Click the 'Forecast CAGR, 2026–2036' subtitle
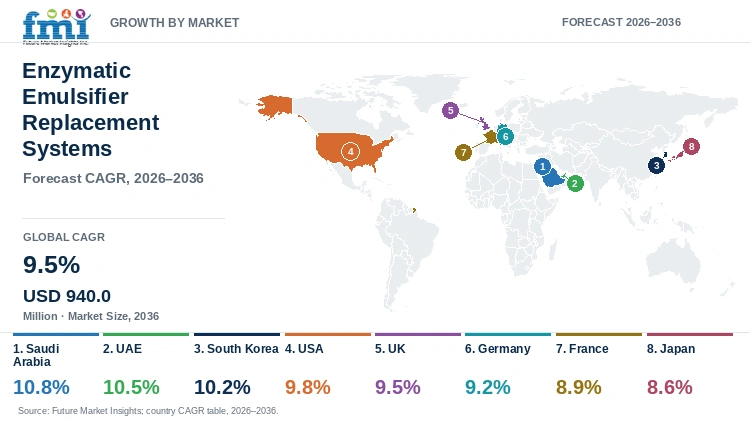Viewport: 750px width, 421px height. click(x=113, y=178)
